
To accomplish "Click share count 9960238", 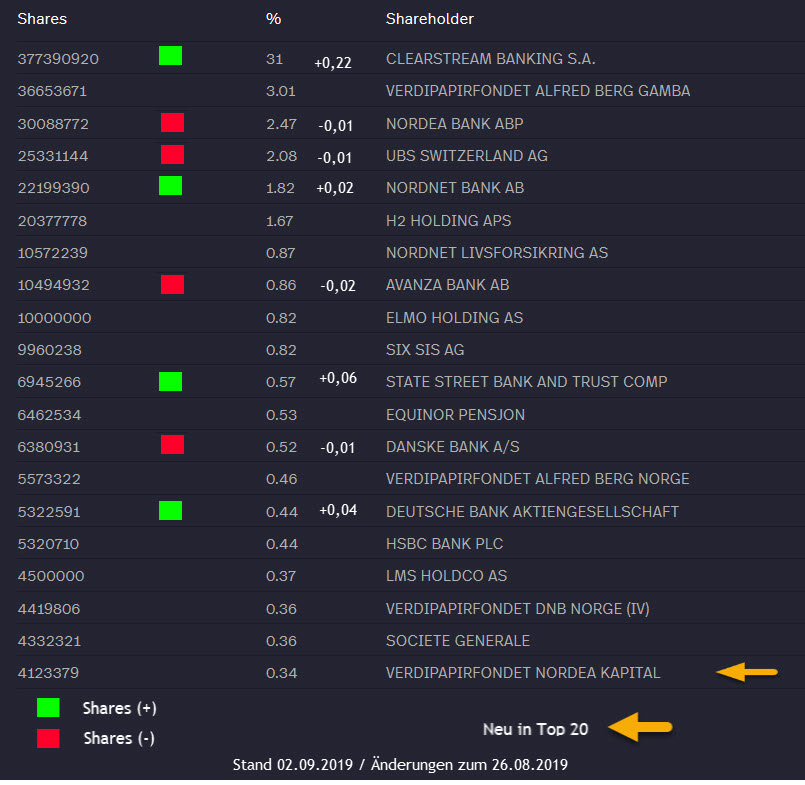I will pyautogui.click(x=49, y=350).
